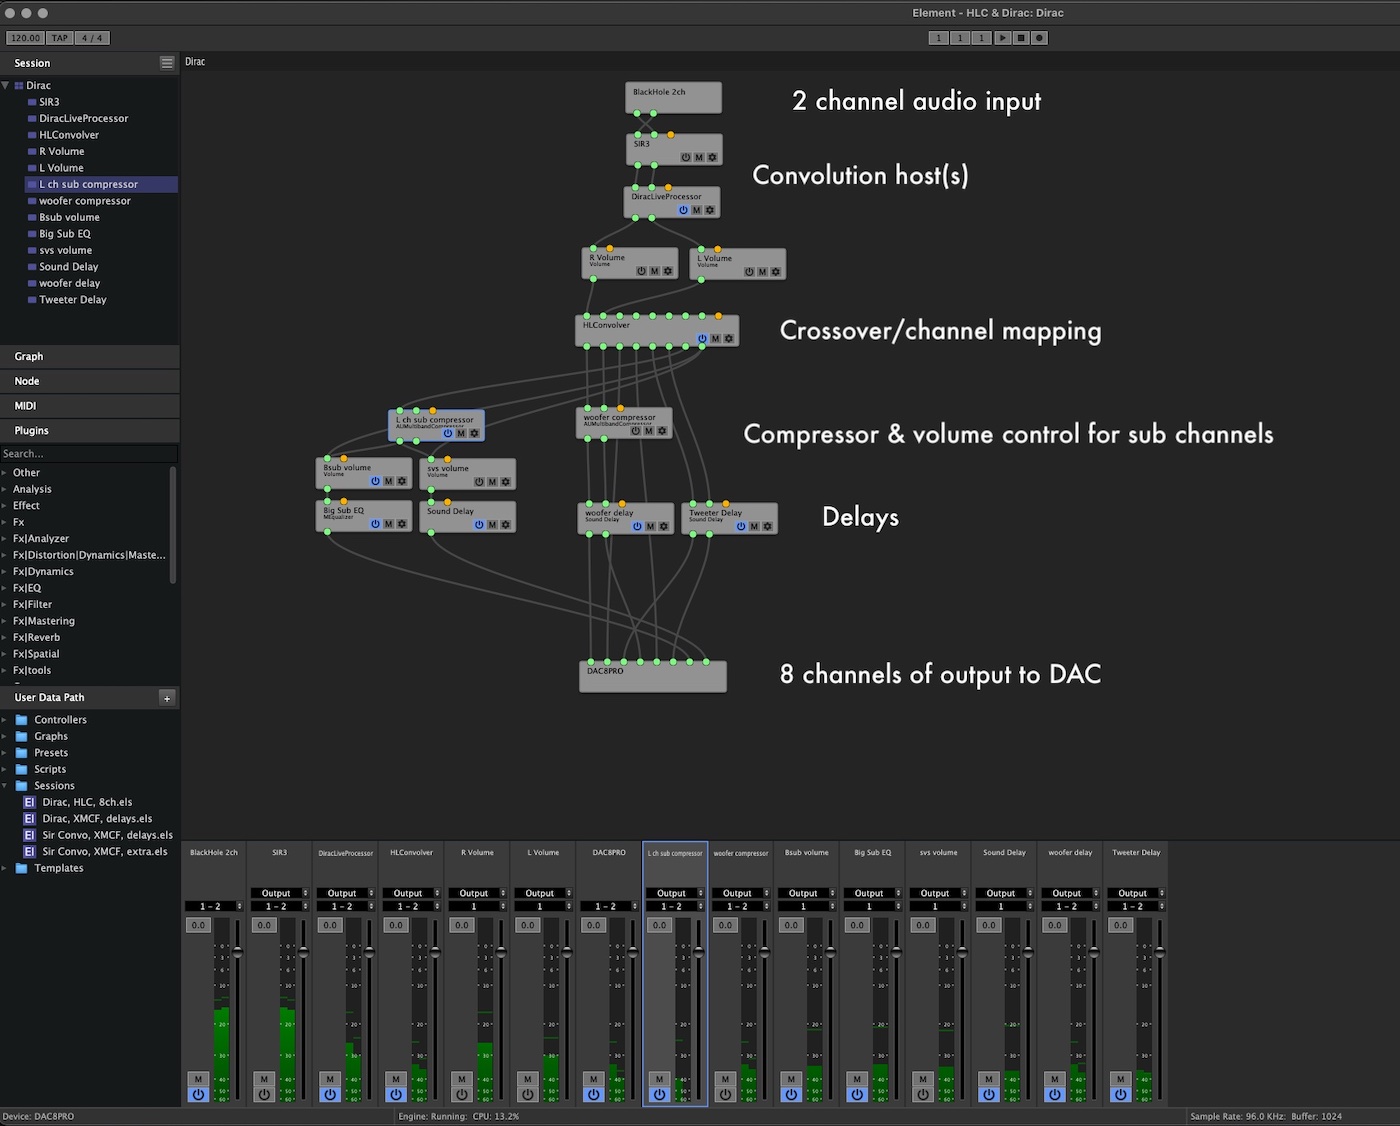Open the Node panel section
Image resolution: width=1400 pixels, height=1126 pixels.
90,381
